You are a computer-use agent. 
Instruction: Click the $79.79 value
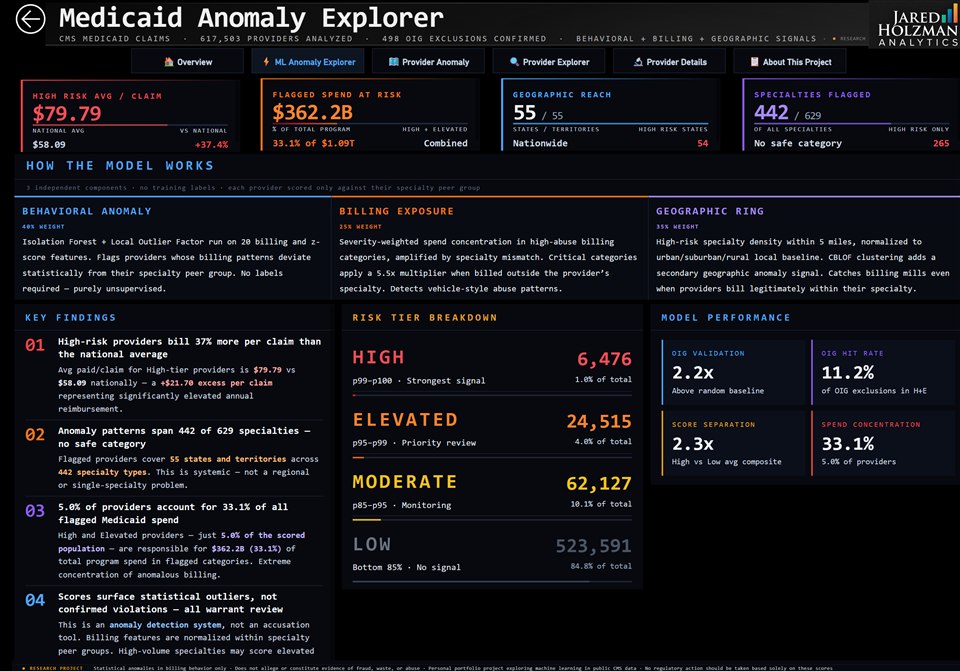coord(67,113)
